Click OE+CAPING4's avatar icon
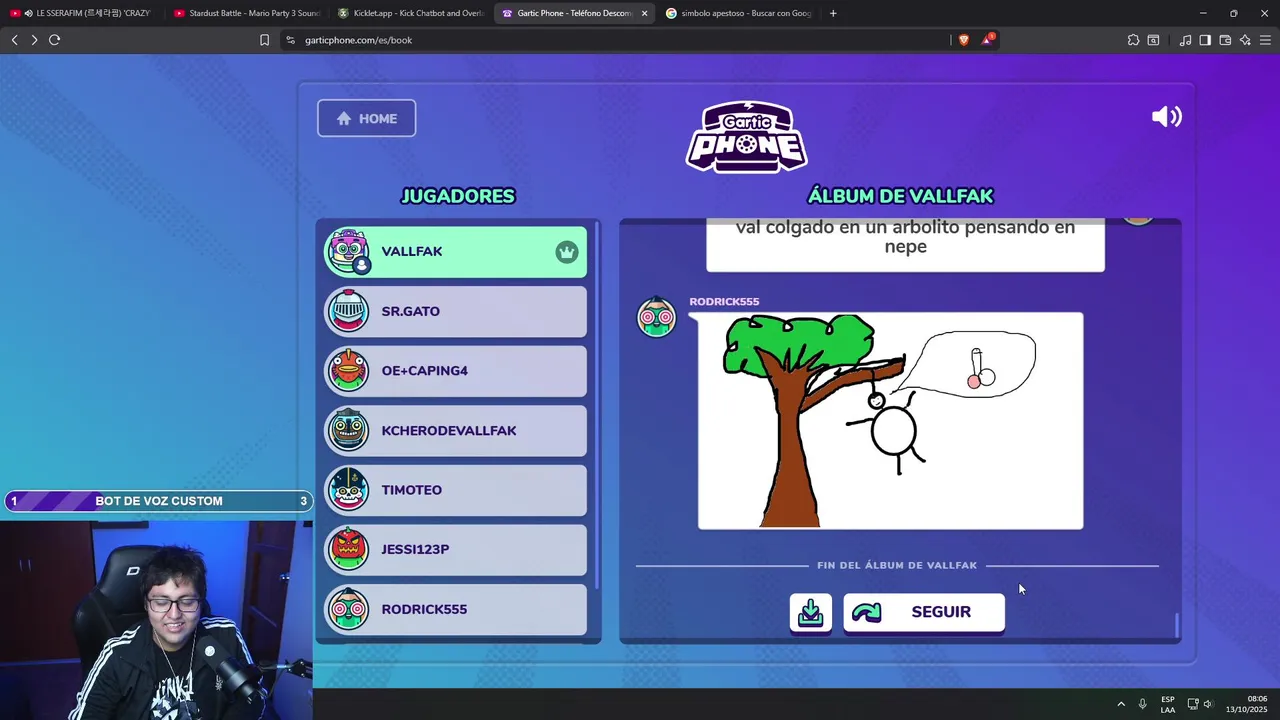Screen dimensions: 1280x720 (x=348, y=370)
